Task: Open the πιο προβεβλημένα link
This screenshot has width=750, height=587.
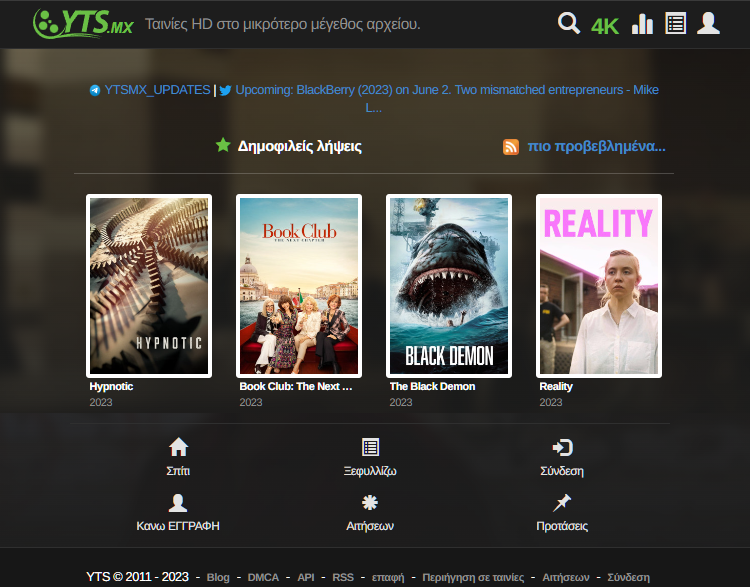Action: 596,146
